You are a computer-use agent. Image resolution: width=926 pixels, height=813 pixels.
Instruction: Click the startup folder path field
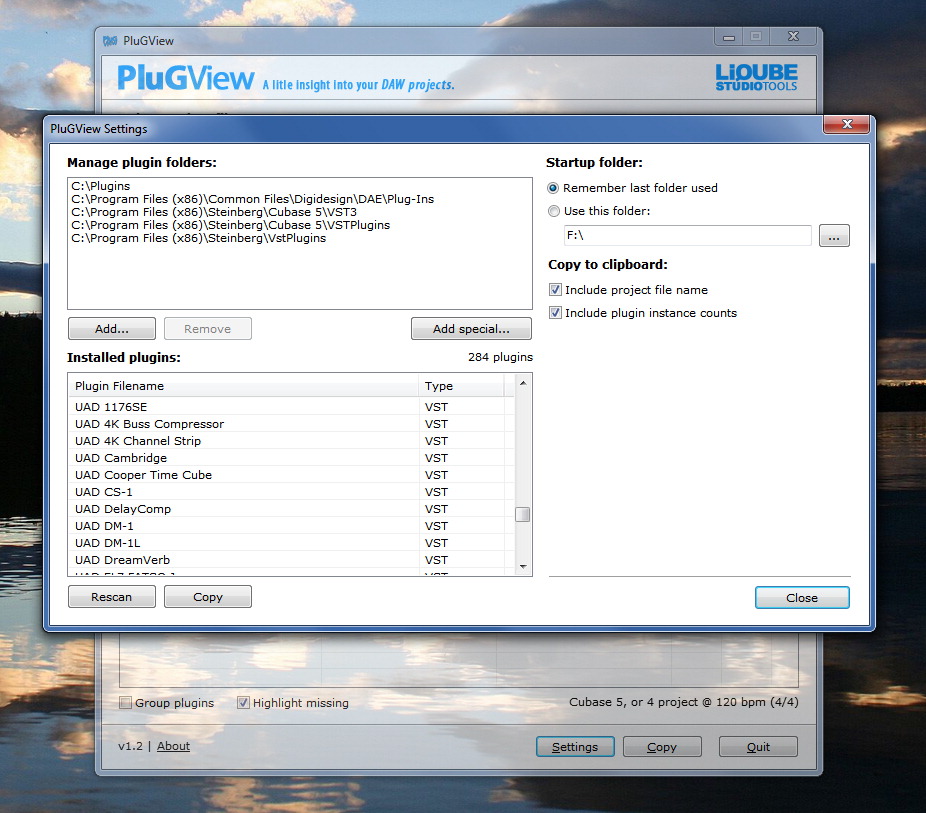point(686,236)
